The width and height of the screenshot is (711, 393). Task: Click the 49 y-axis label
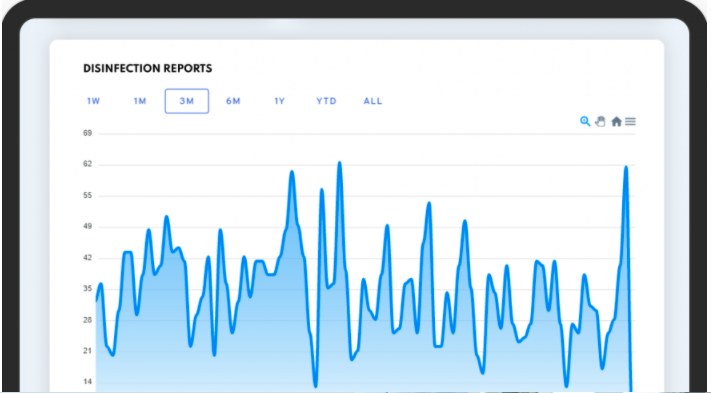[88, 227]
